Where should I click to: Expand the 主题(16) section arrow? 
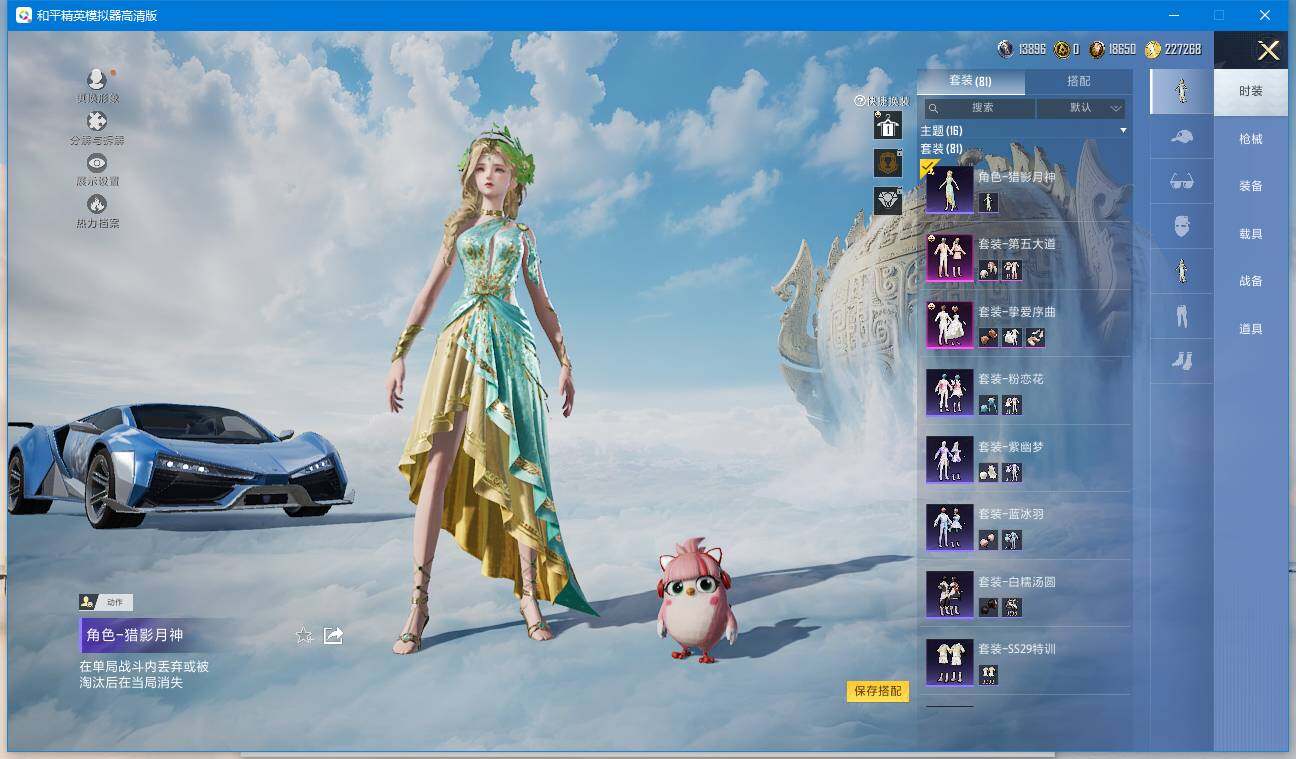(x=1123, y=131)
